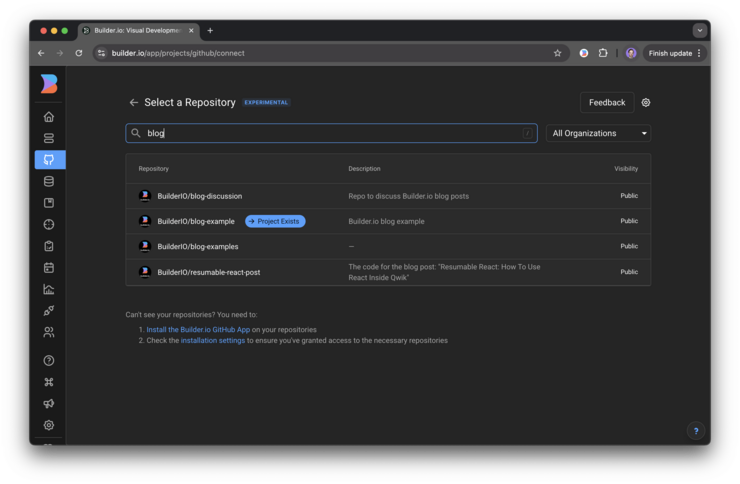The image size is (740, 484).
Task: Select BuilderIO/blog-example repository
Action: click(196, 221)
